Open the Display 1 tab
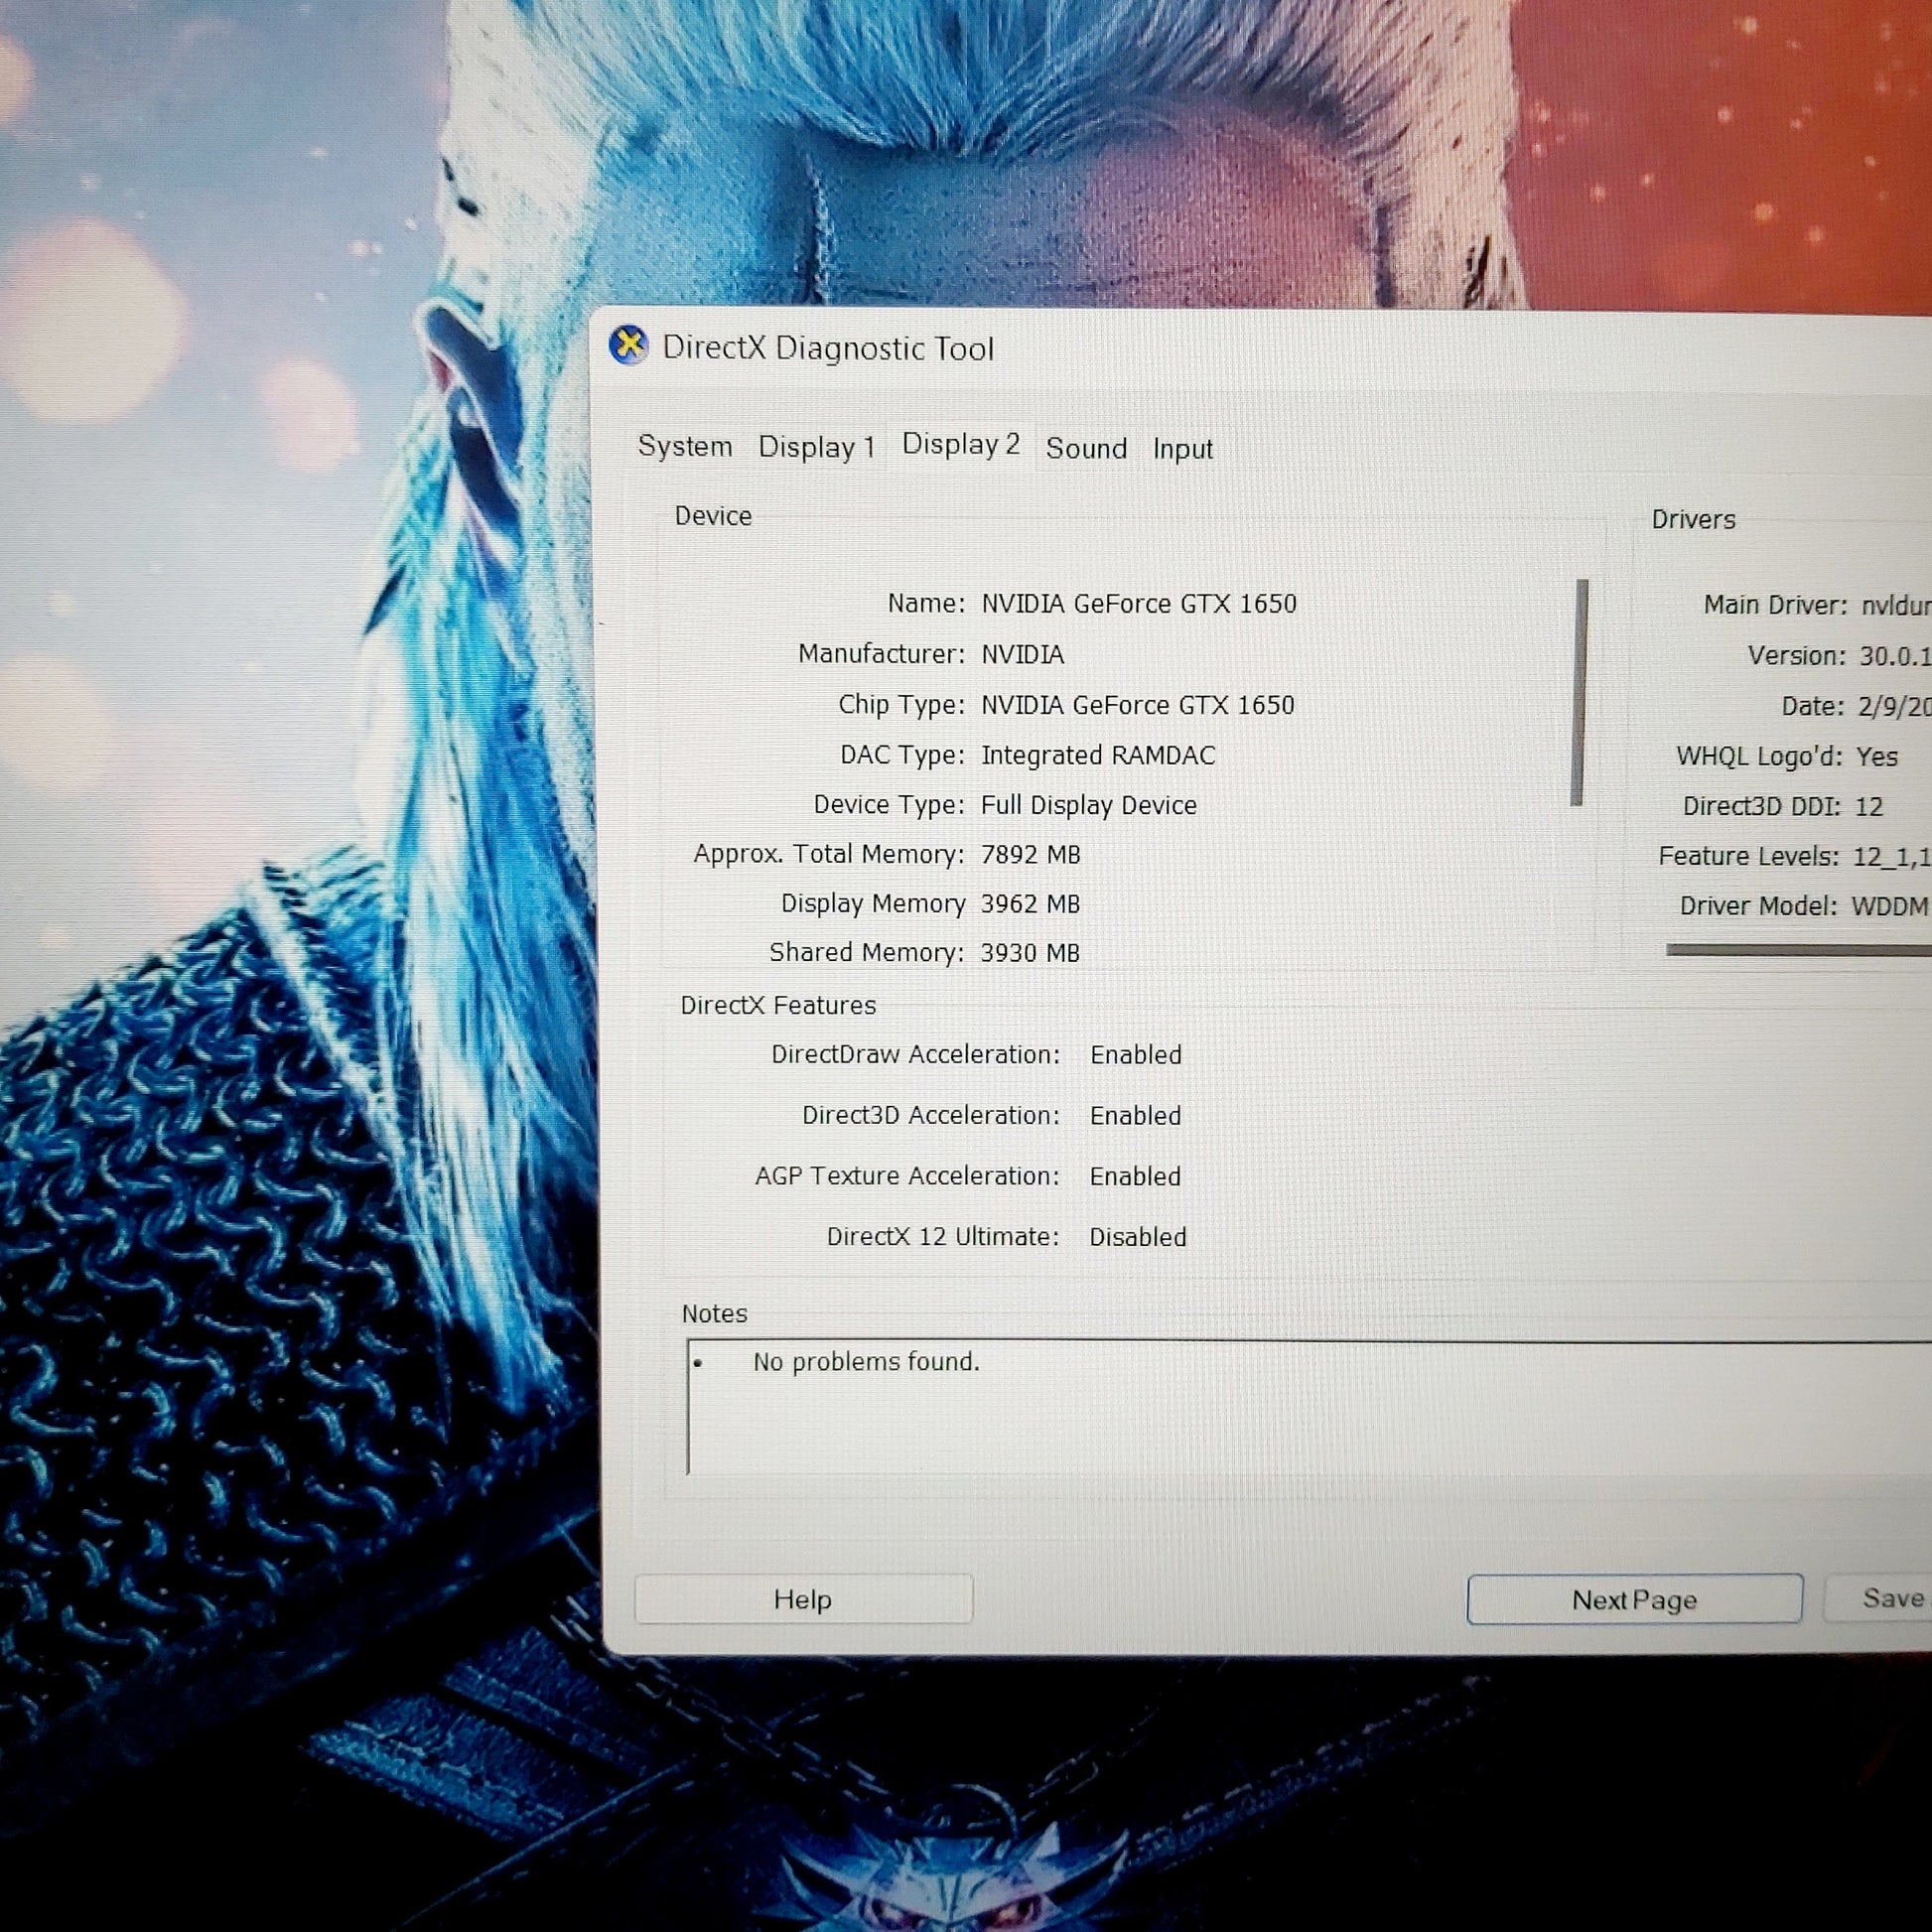 point(816,447)
